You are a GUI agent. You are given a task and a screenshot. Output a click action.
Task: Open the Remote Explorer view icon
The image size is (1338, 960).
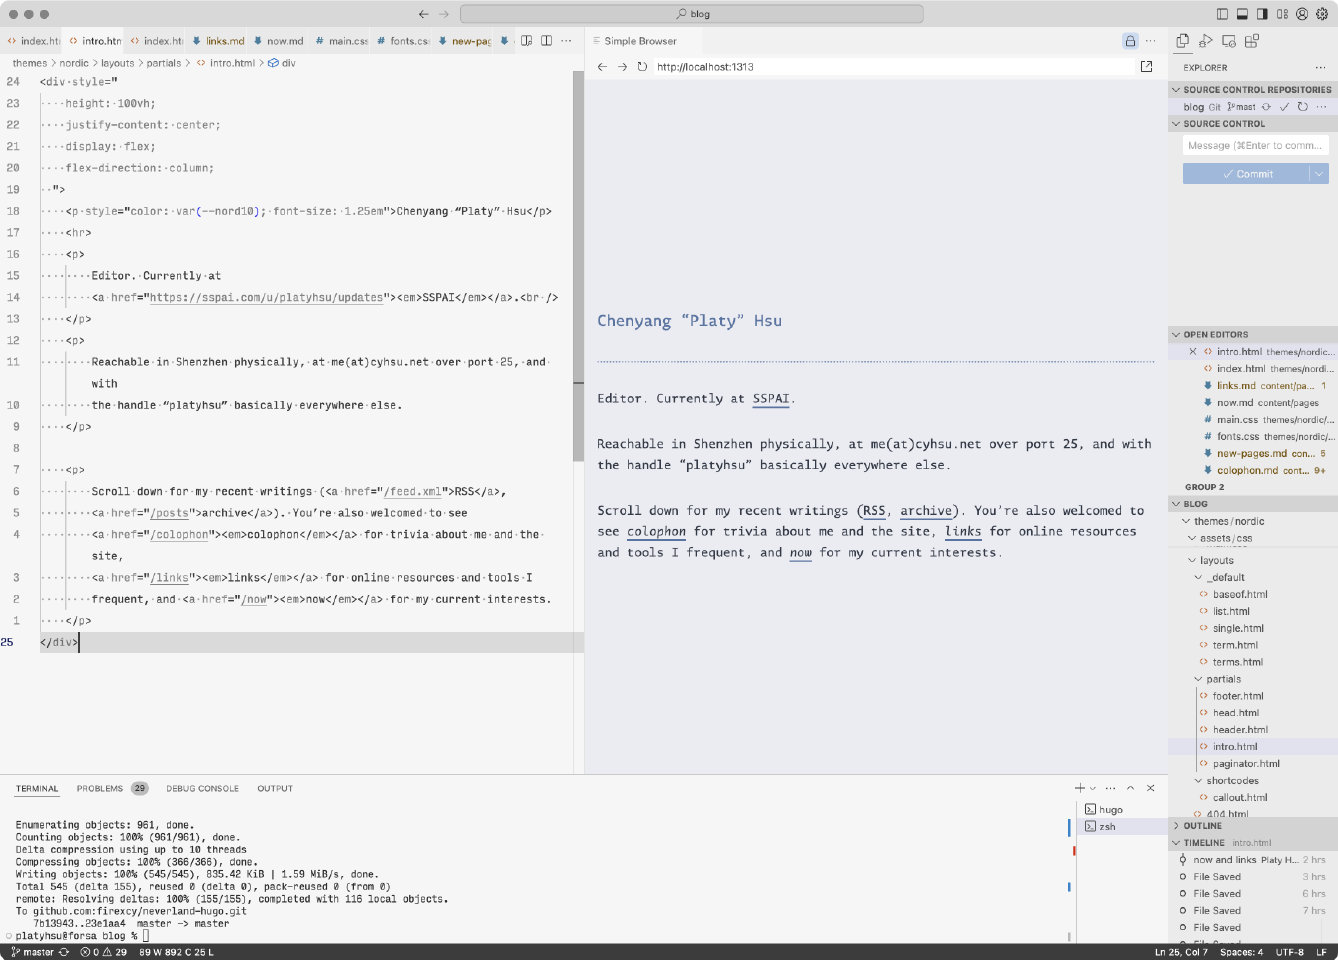click(1229, 41)
